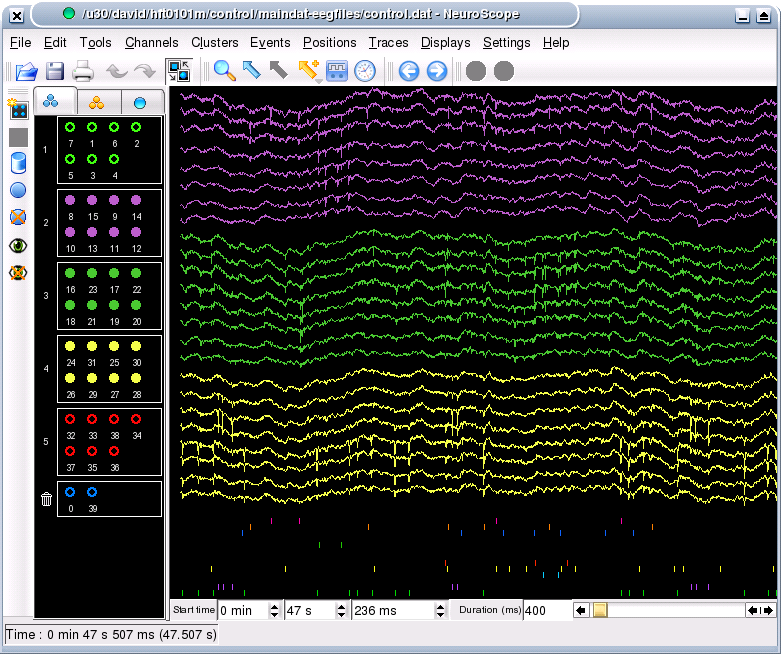This screenshot has width=781, height=654.
Task: Open the Events menu
Action: click(x=270, y=43)
